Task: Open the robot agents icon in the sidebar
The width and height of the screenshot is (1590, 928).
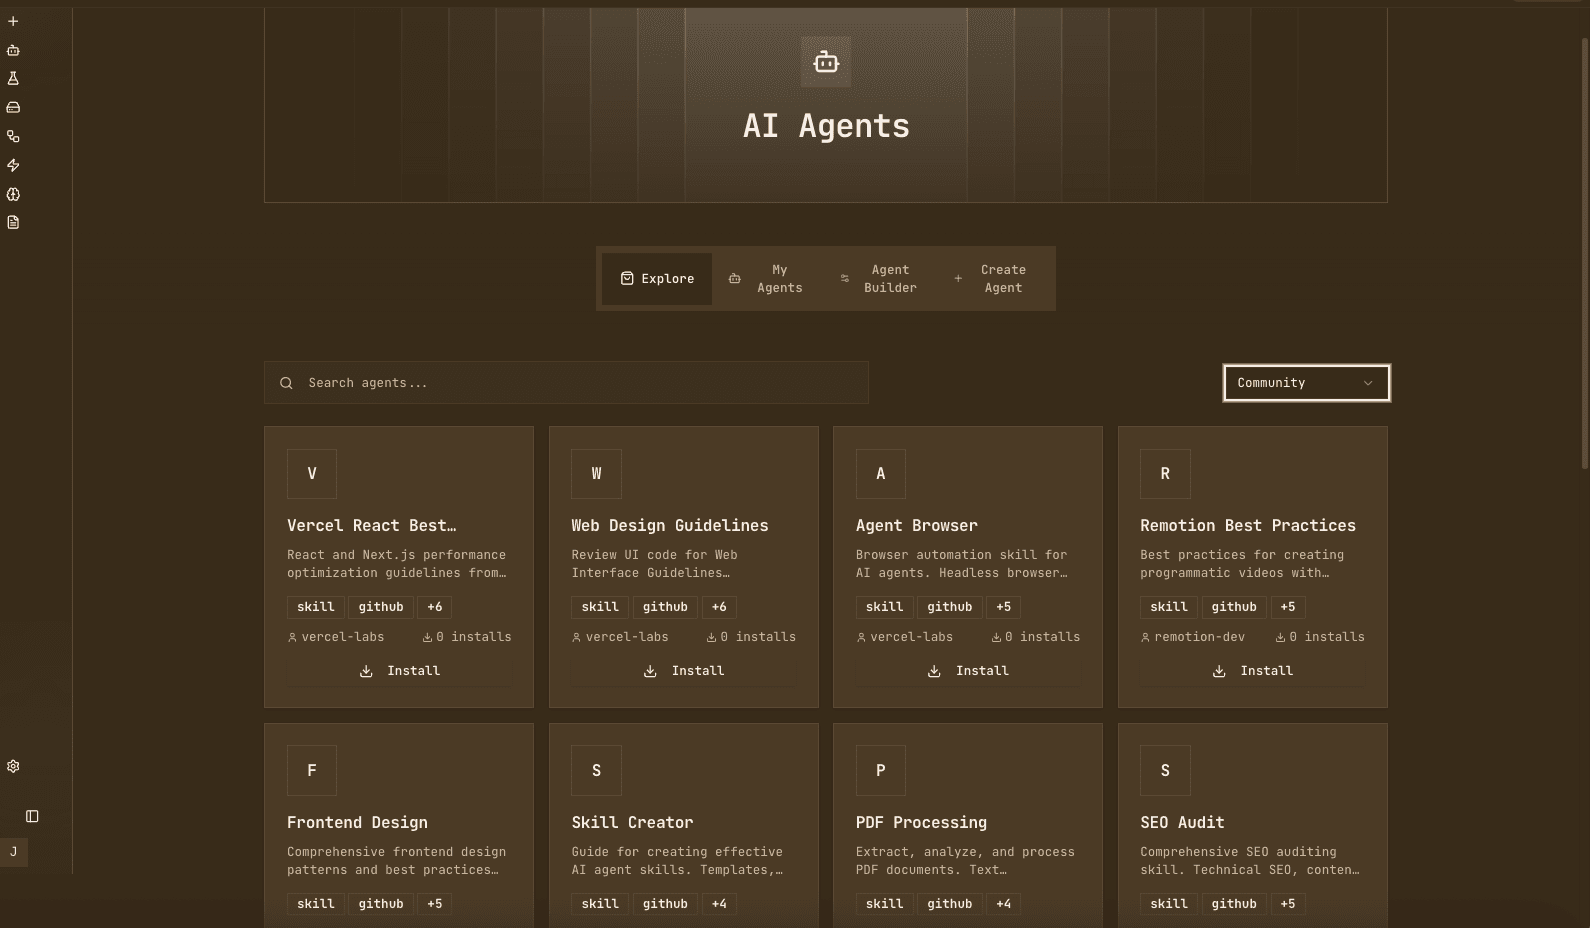Action: tap(13, 50)
